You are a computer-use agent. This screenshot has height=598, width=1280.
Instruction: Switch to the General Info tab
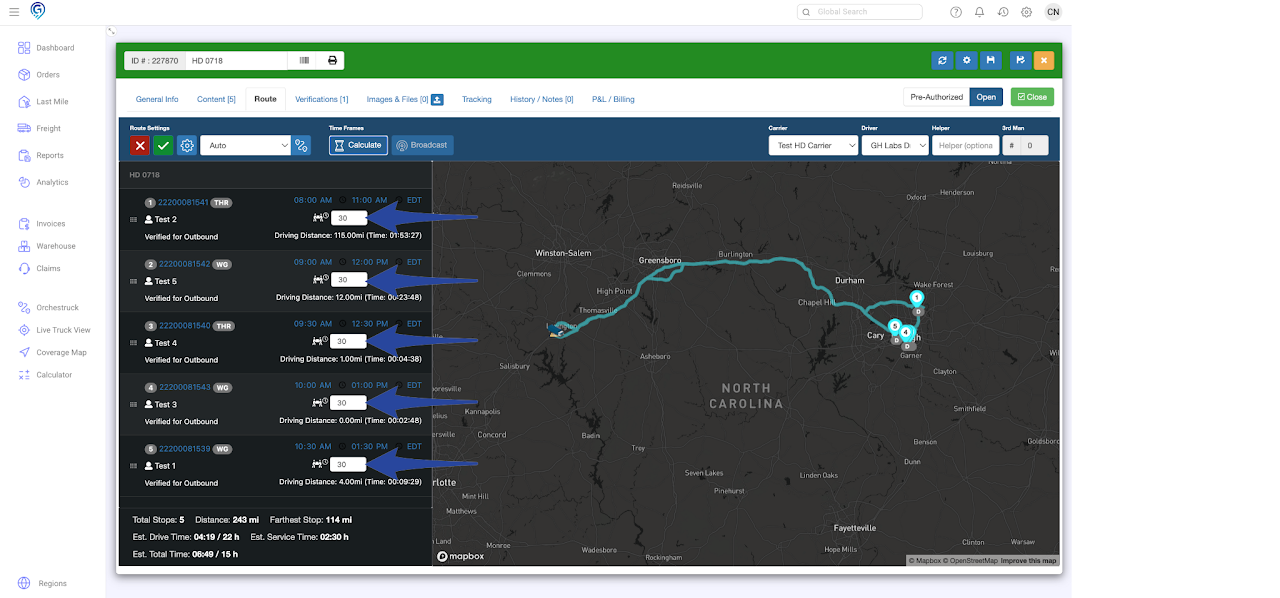(x=157, y=99)
